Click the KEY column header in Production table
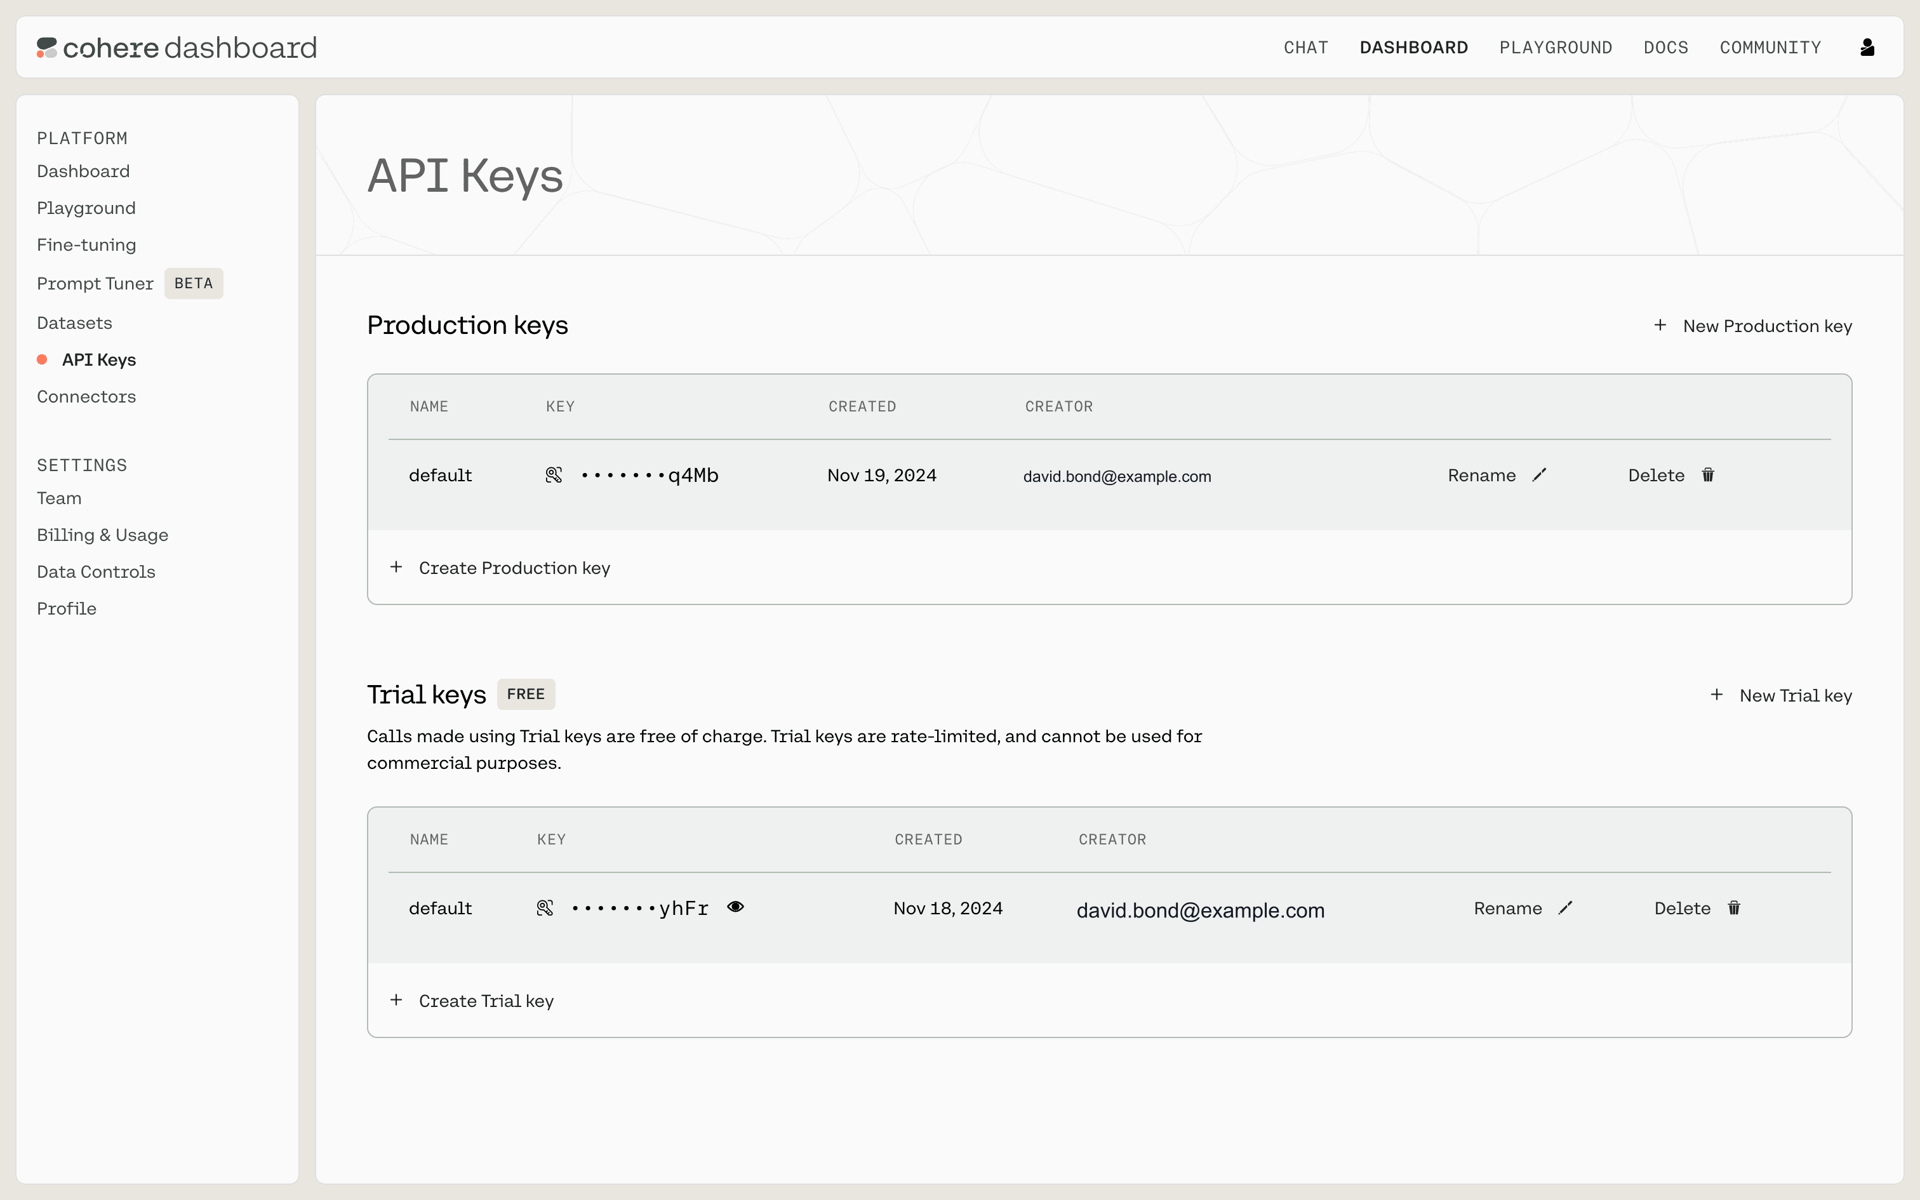 click(x=560, y=406)
